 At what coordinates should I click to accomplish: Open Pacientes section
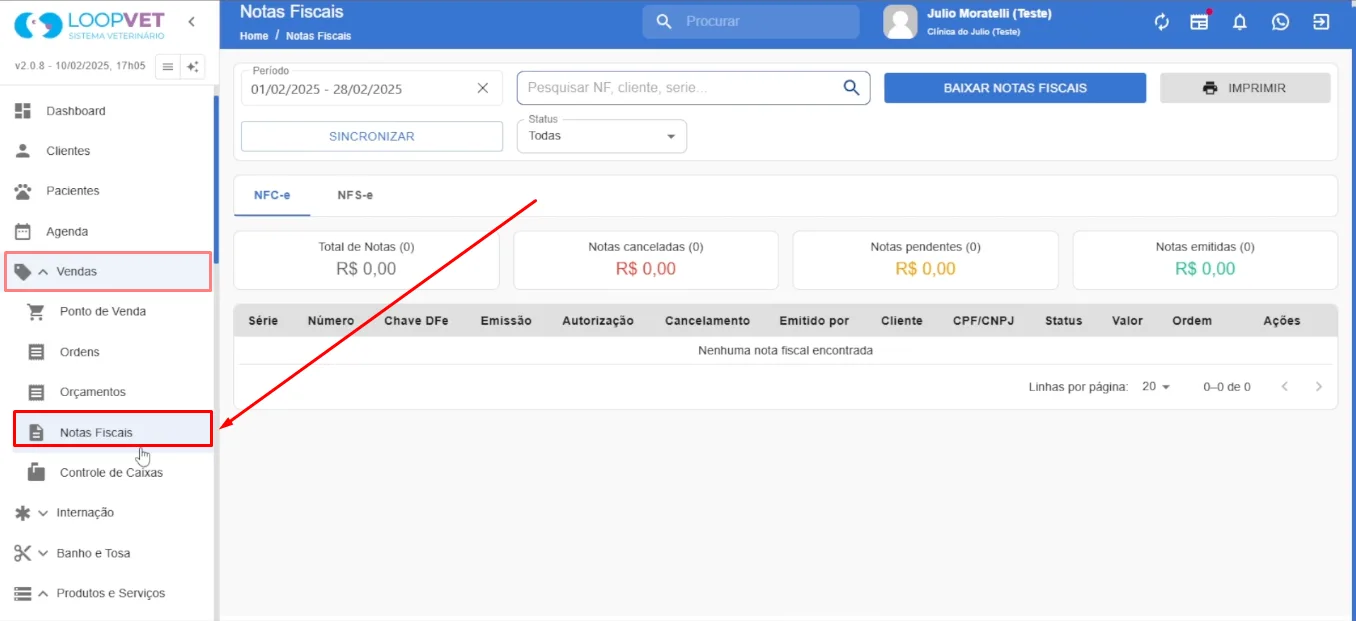[x=107, y=191]
